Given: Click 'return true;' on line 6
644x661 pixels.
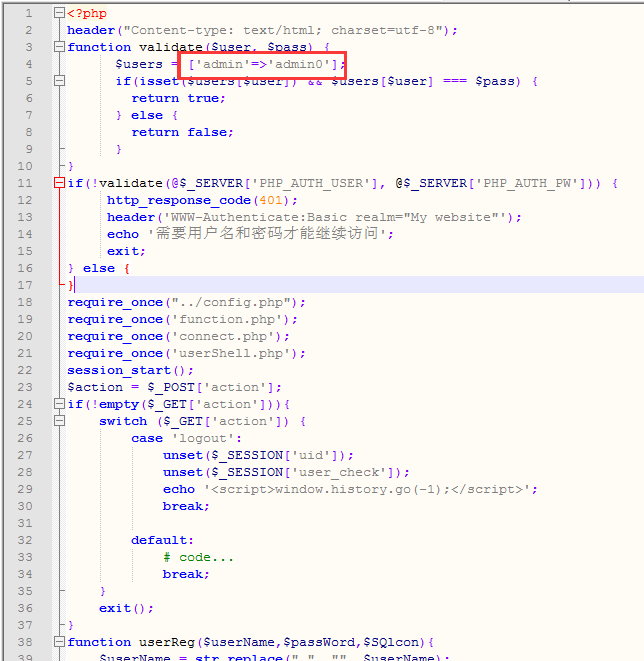Looking at the screenshot, I should (178, 98).
